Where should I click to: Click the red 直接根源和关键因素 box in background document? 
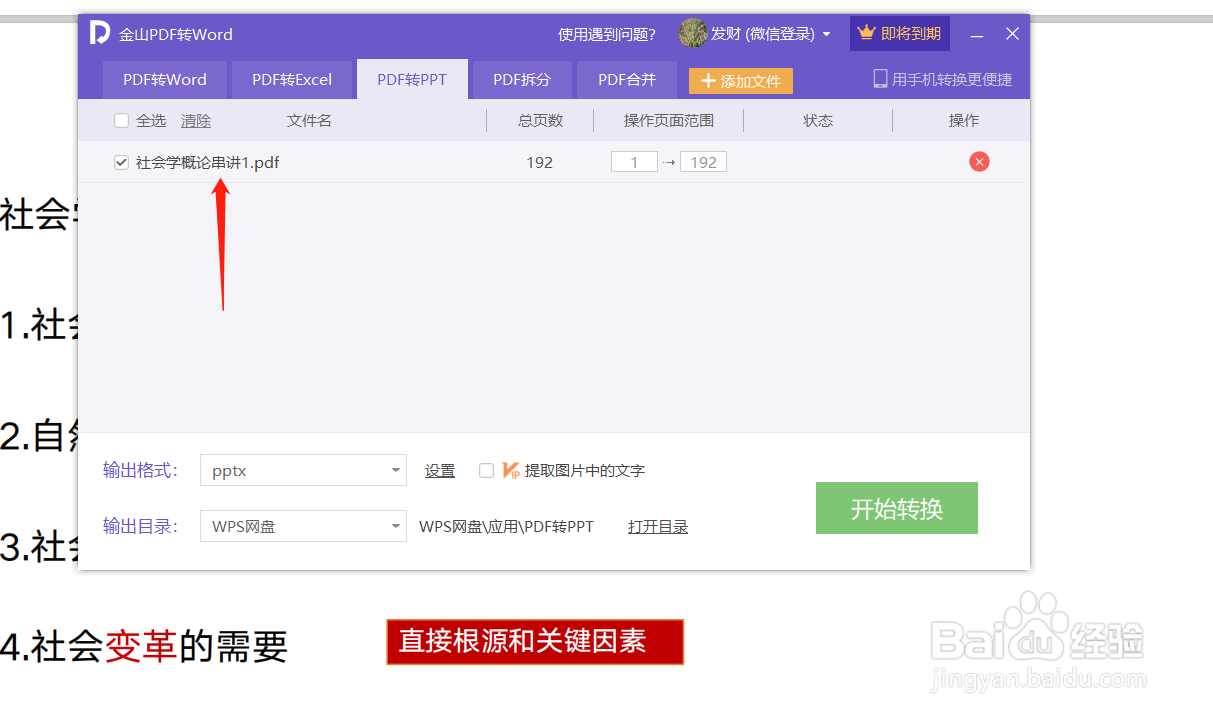click(x=535, y=642)
